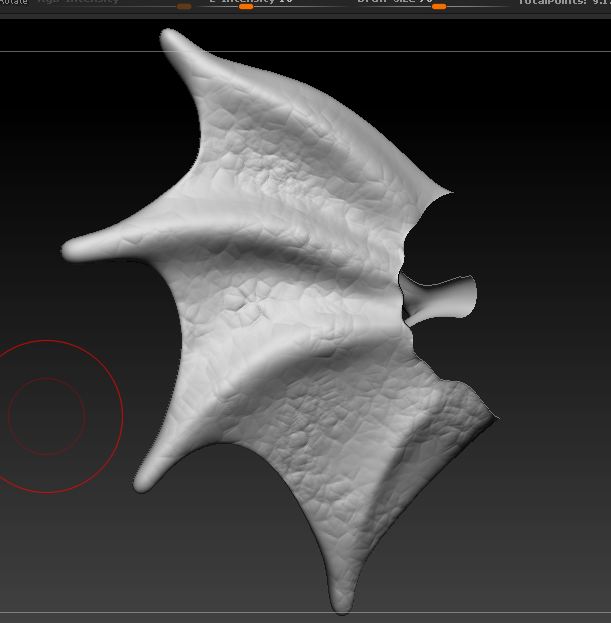
Task: Click the TotalPoints readout text
Action: 564,2
